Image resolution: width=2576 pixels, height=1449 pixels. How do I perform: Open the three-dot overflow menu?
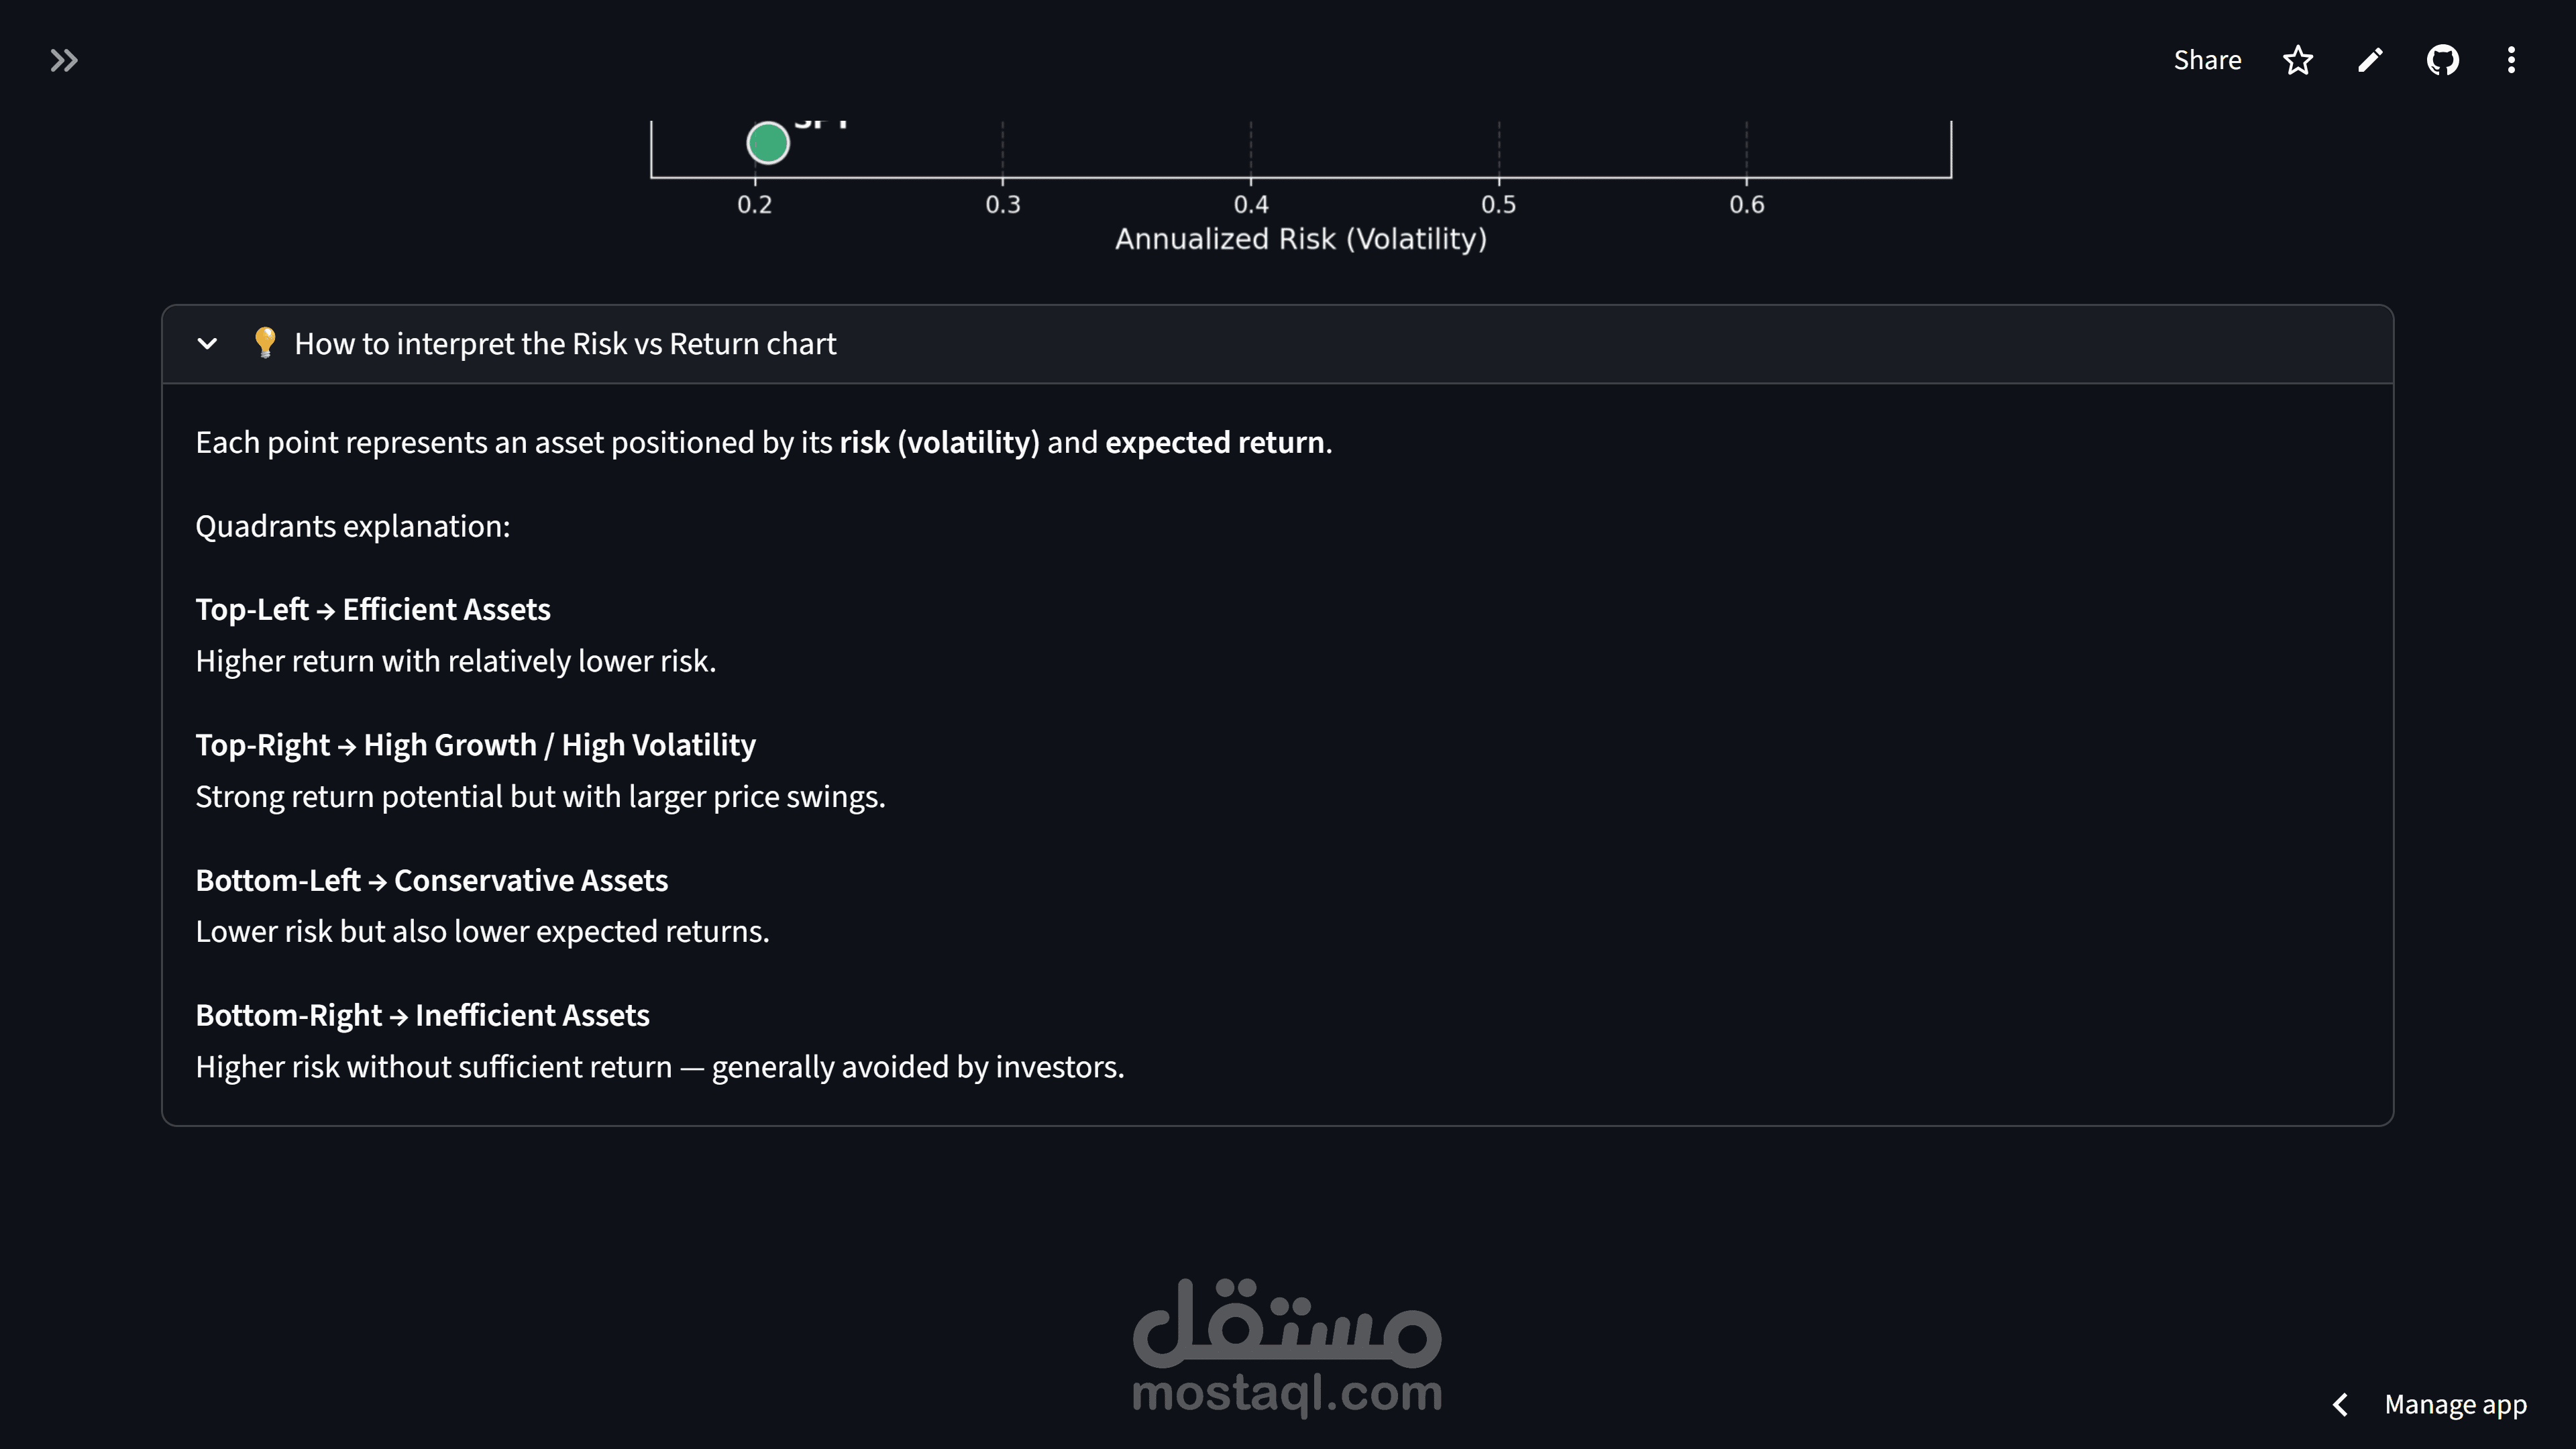2511,61
